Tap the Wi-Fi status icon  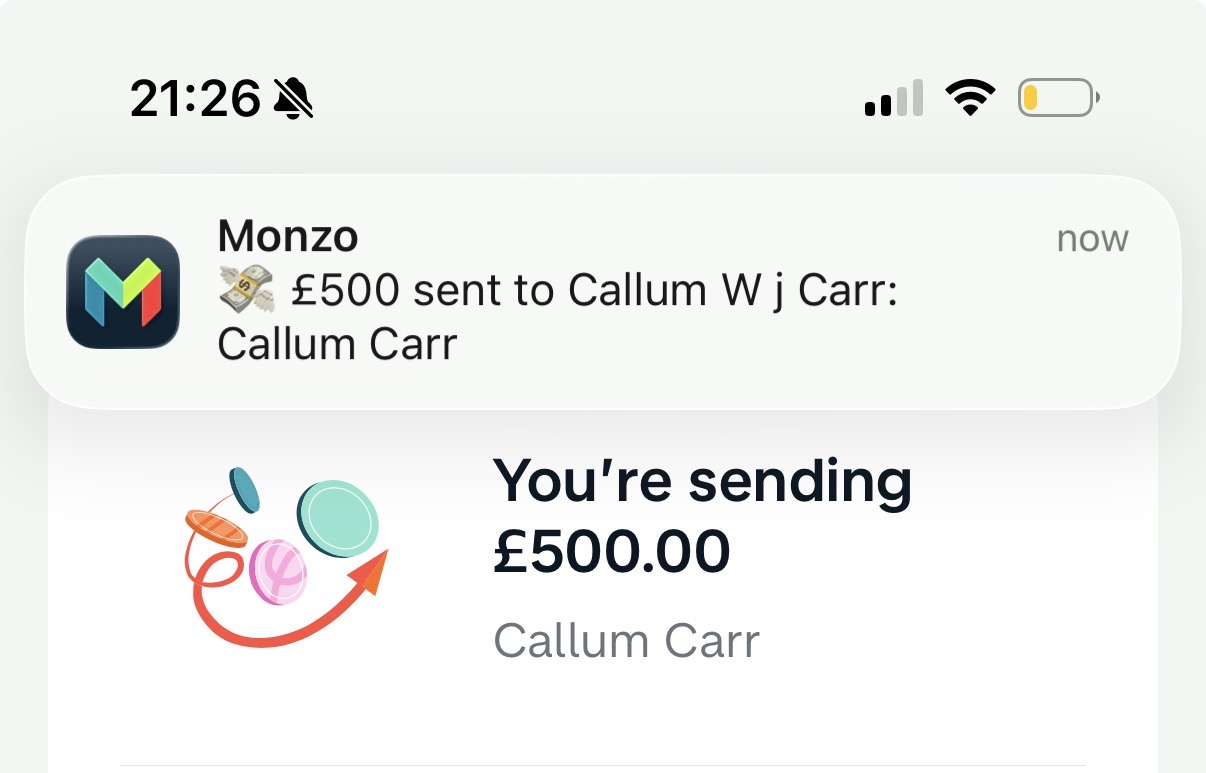(x=969, y=98)
